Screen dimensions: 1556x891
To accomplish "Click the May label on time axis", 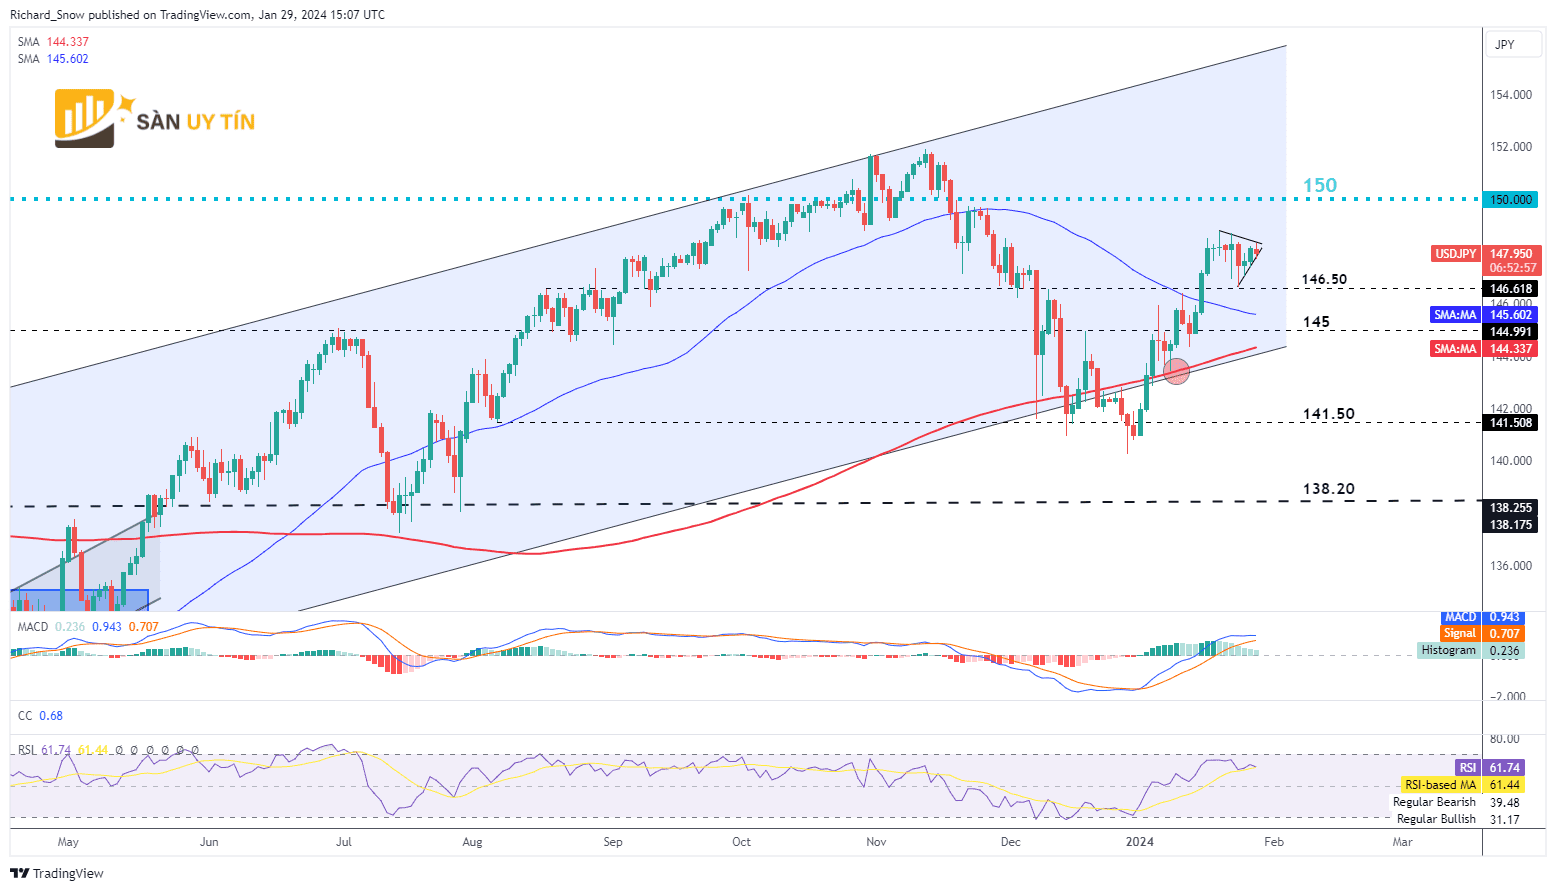I will [68, 842].
